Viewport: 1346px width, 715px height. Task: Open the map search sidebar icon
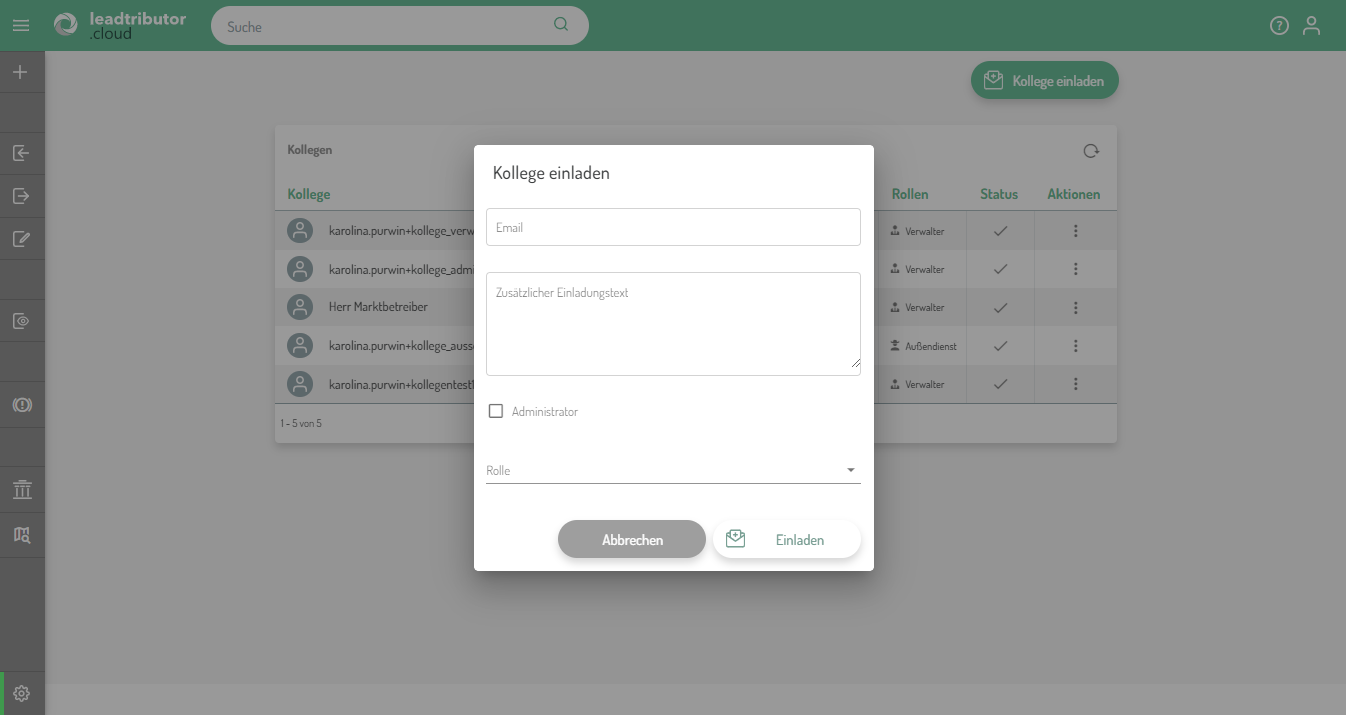(x=21, y=535)
